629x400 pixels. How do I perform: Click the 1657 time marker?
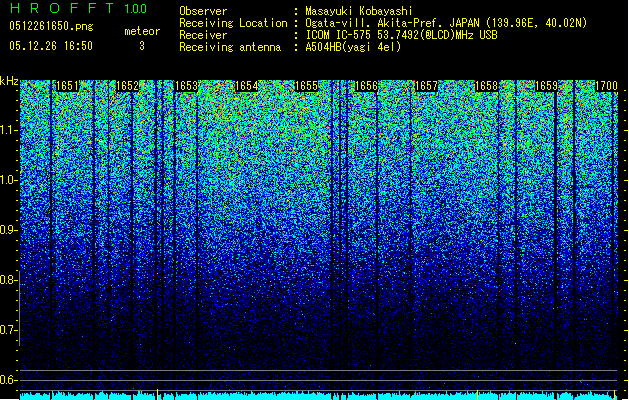426,86
